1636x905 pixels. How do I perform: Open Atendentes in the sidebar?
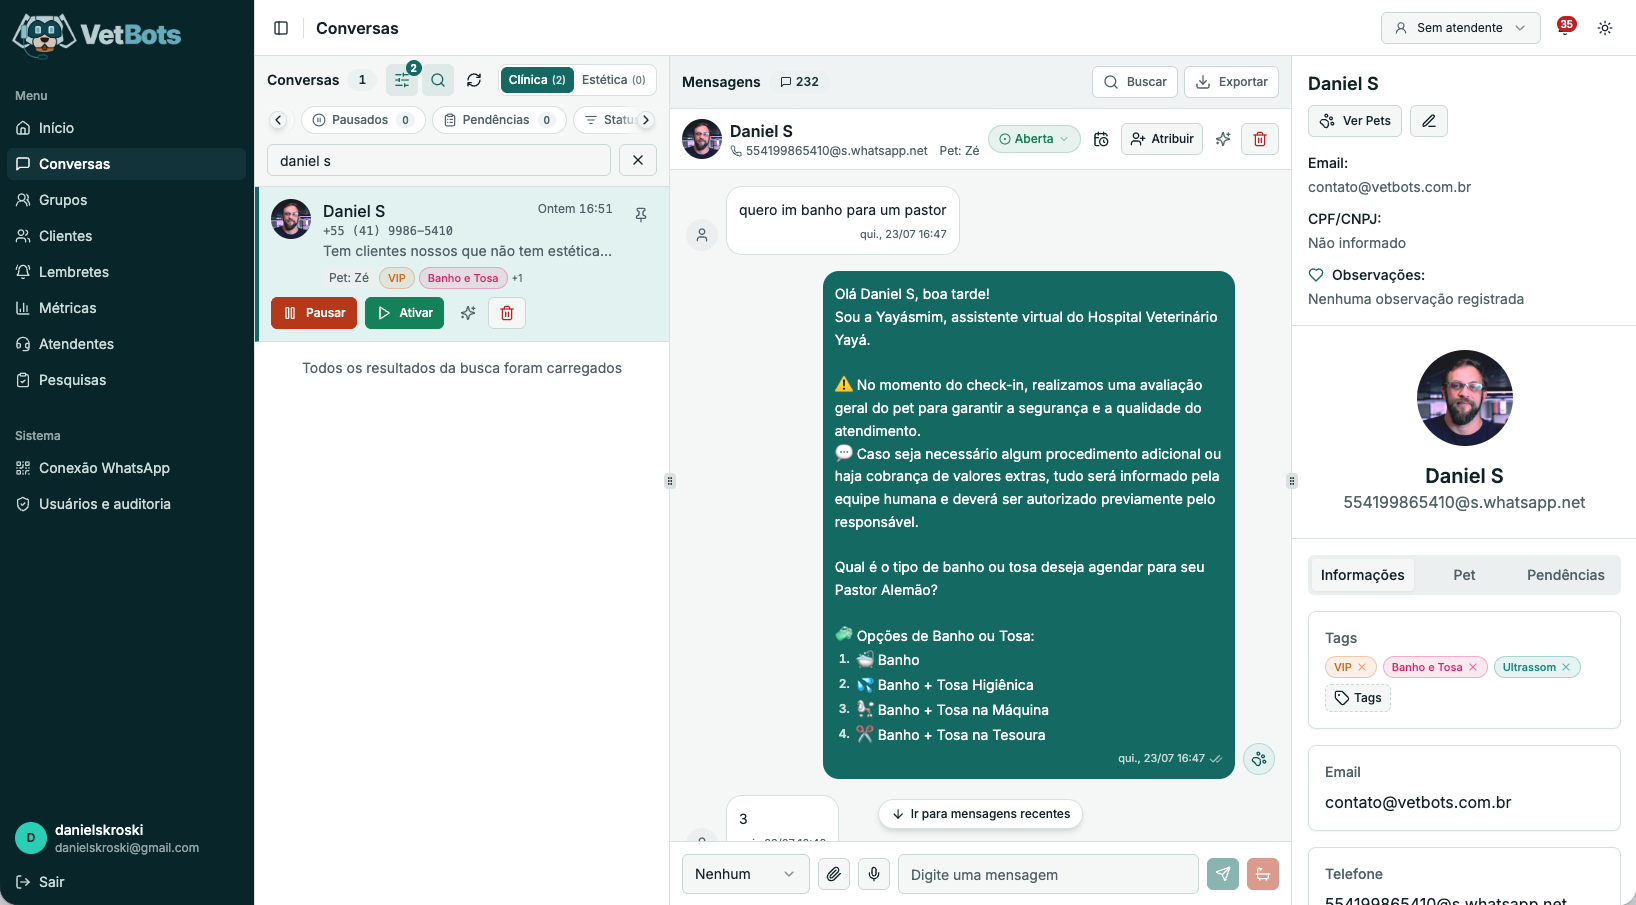point(126,344)
